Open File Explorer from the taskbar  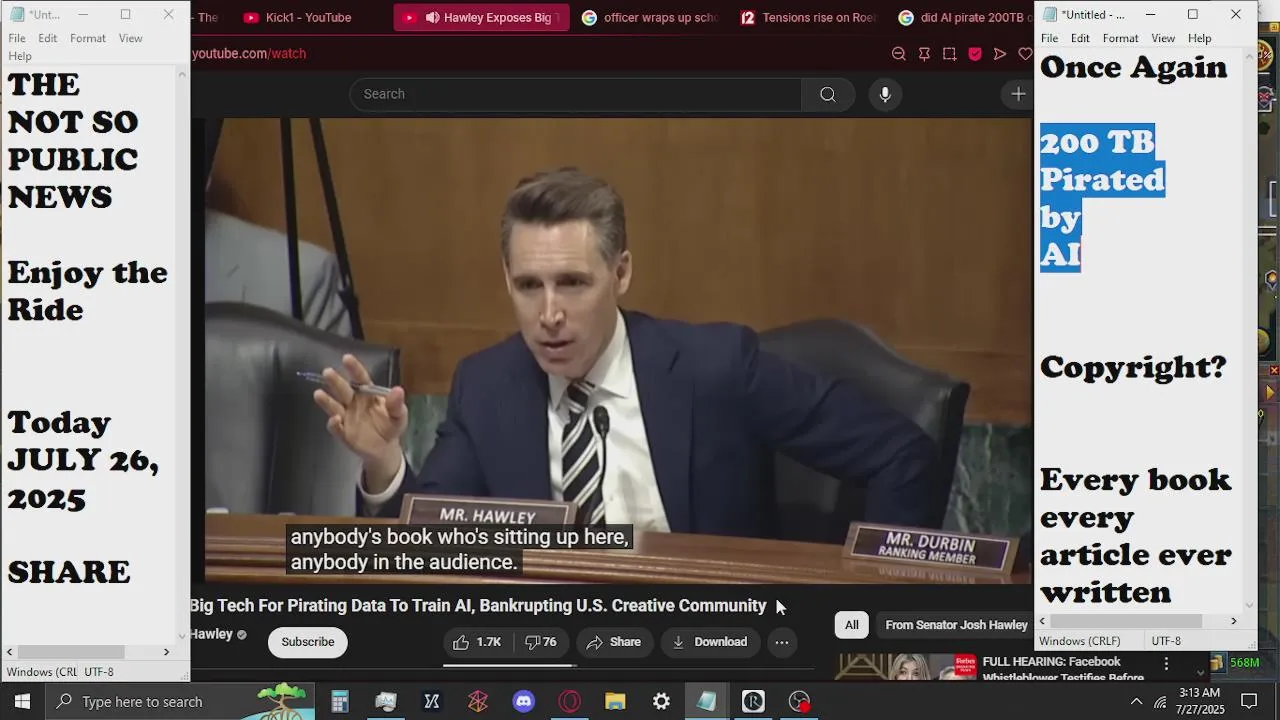point(615,702)
